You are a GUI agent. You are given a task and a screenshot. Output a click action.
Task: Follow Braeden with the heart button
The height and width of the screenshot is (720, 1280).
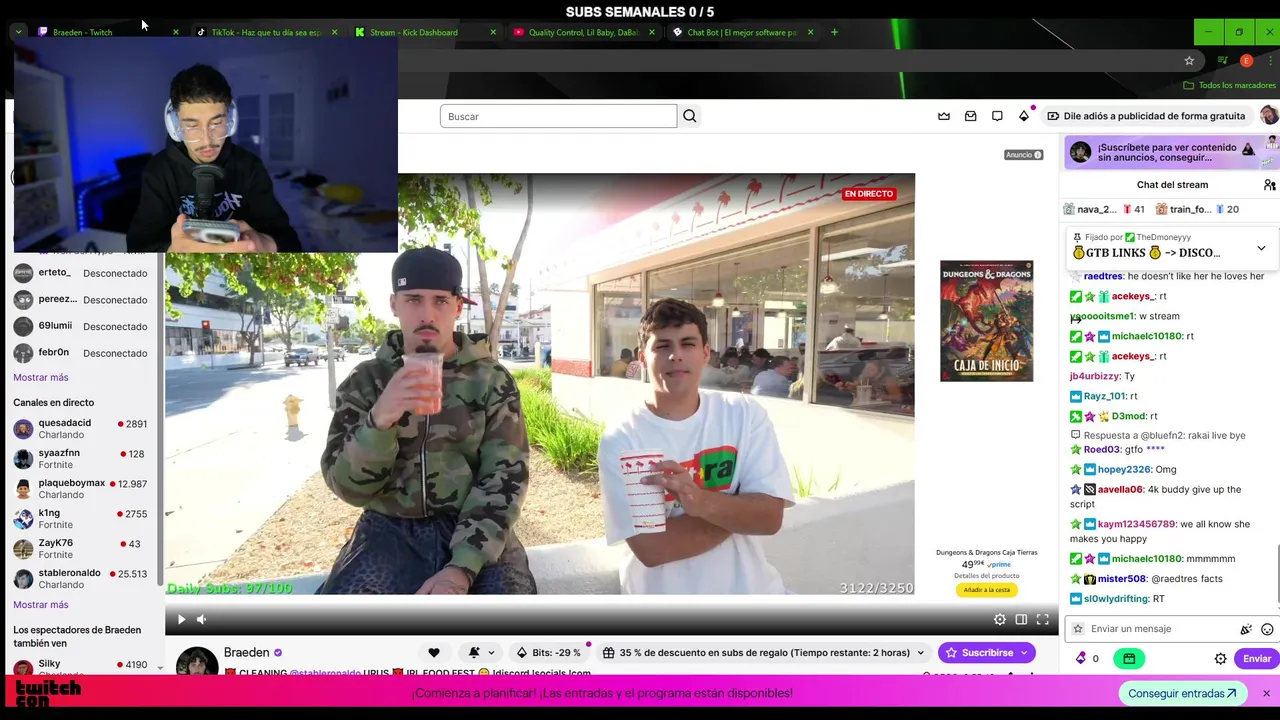(433, 653)
